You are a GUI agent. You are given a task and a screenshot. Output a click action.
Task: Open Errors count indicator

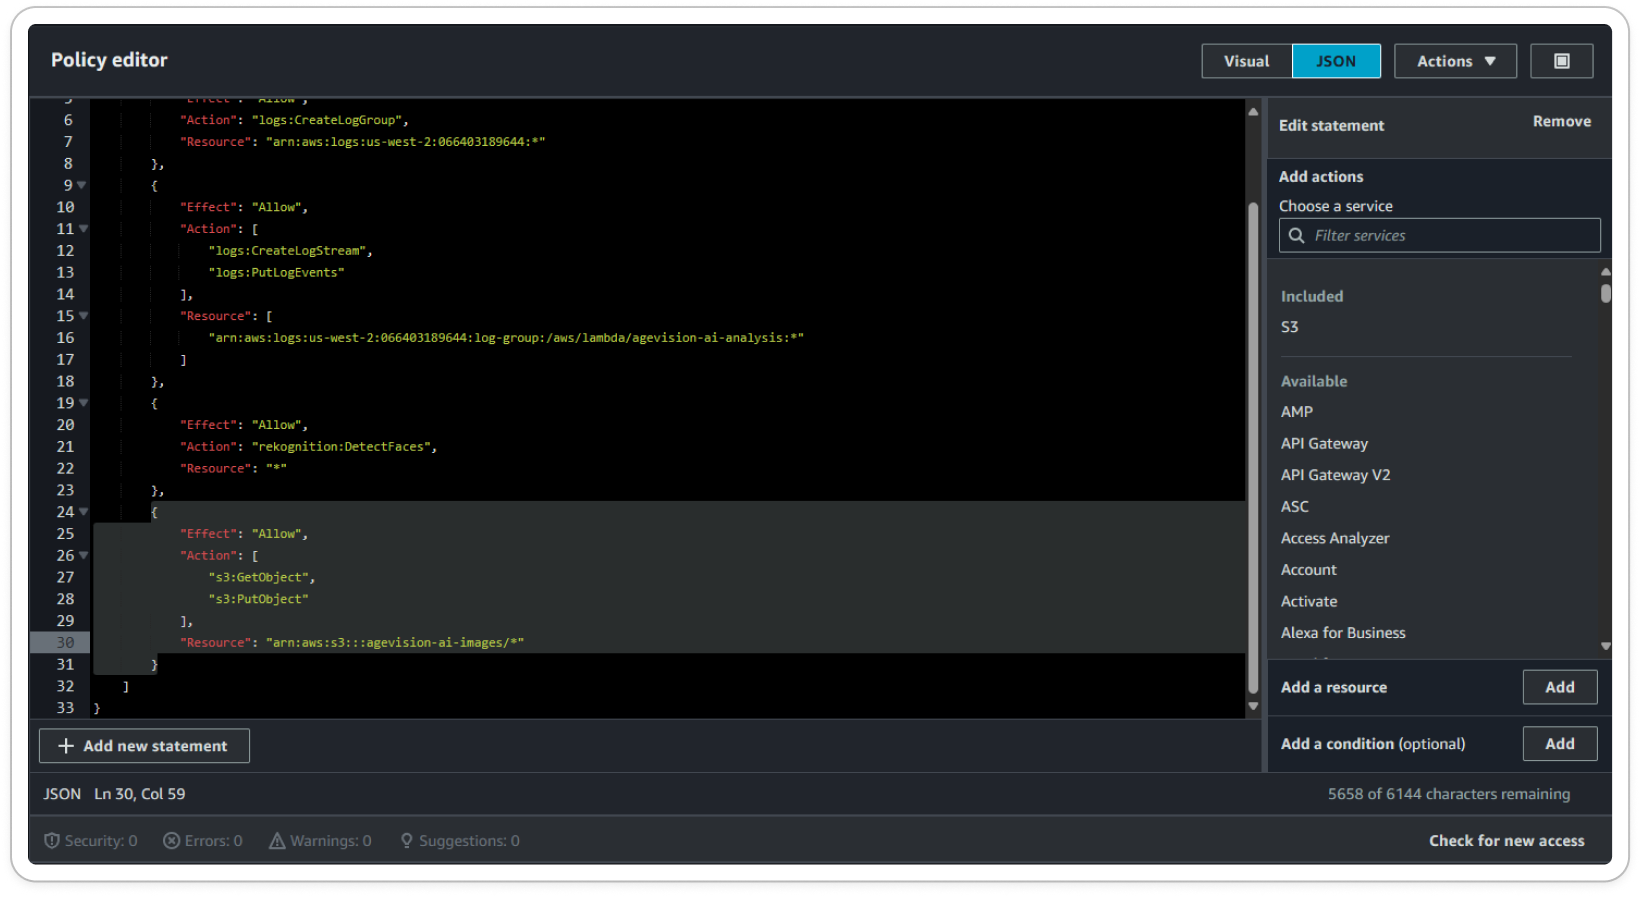(203, 841)
